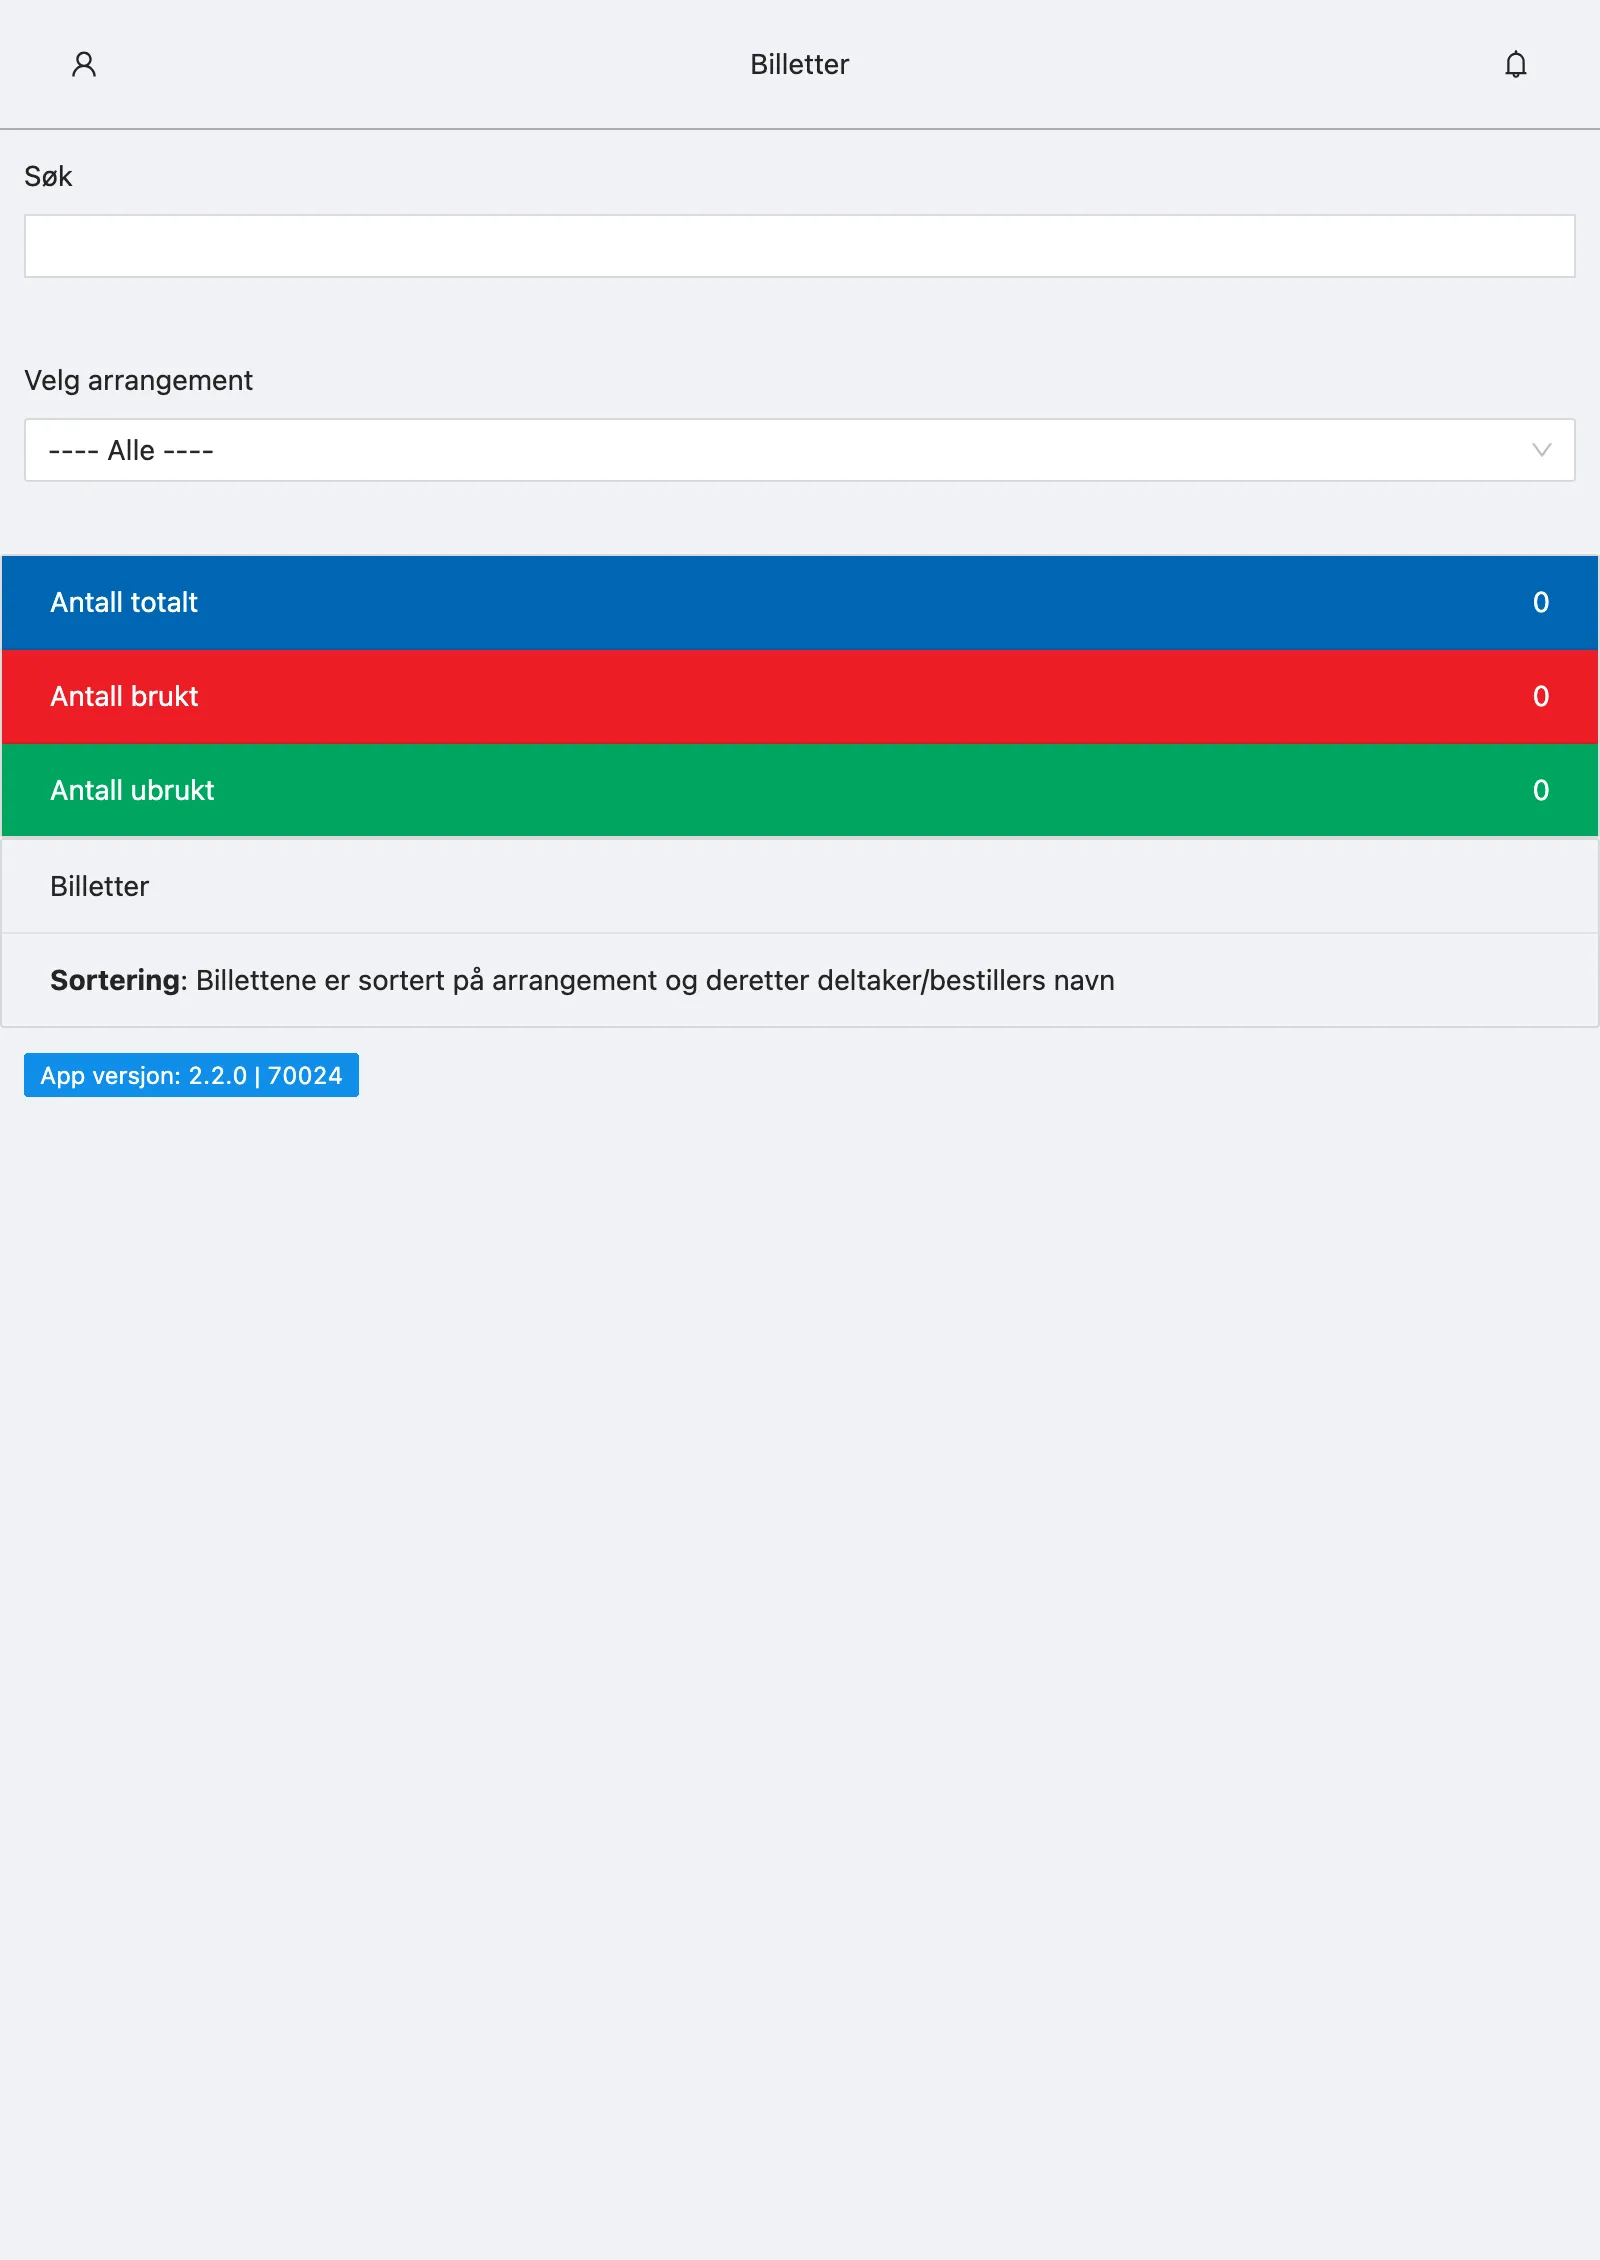Open the notifications bell icon

point(1516,65)
